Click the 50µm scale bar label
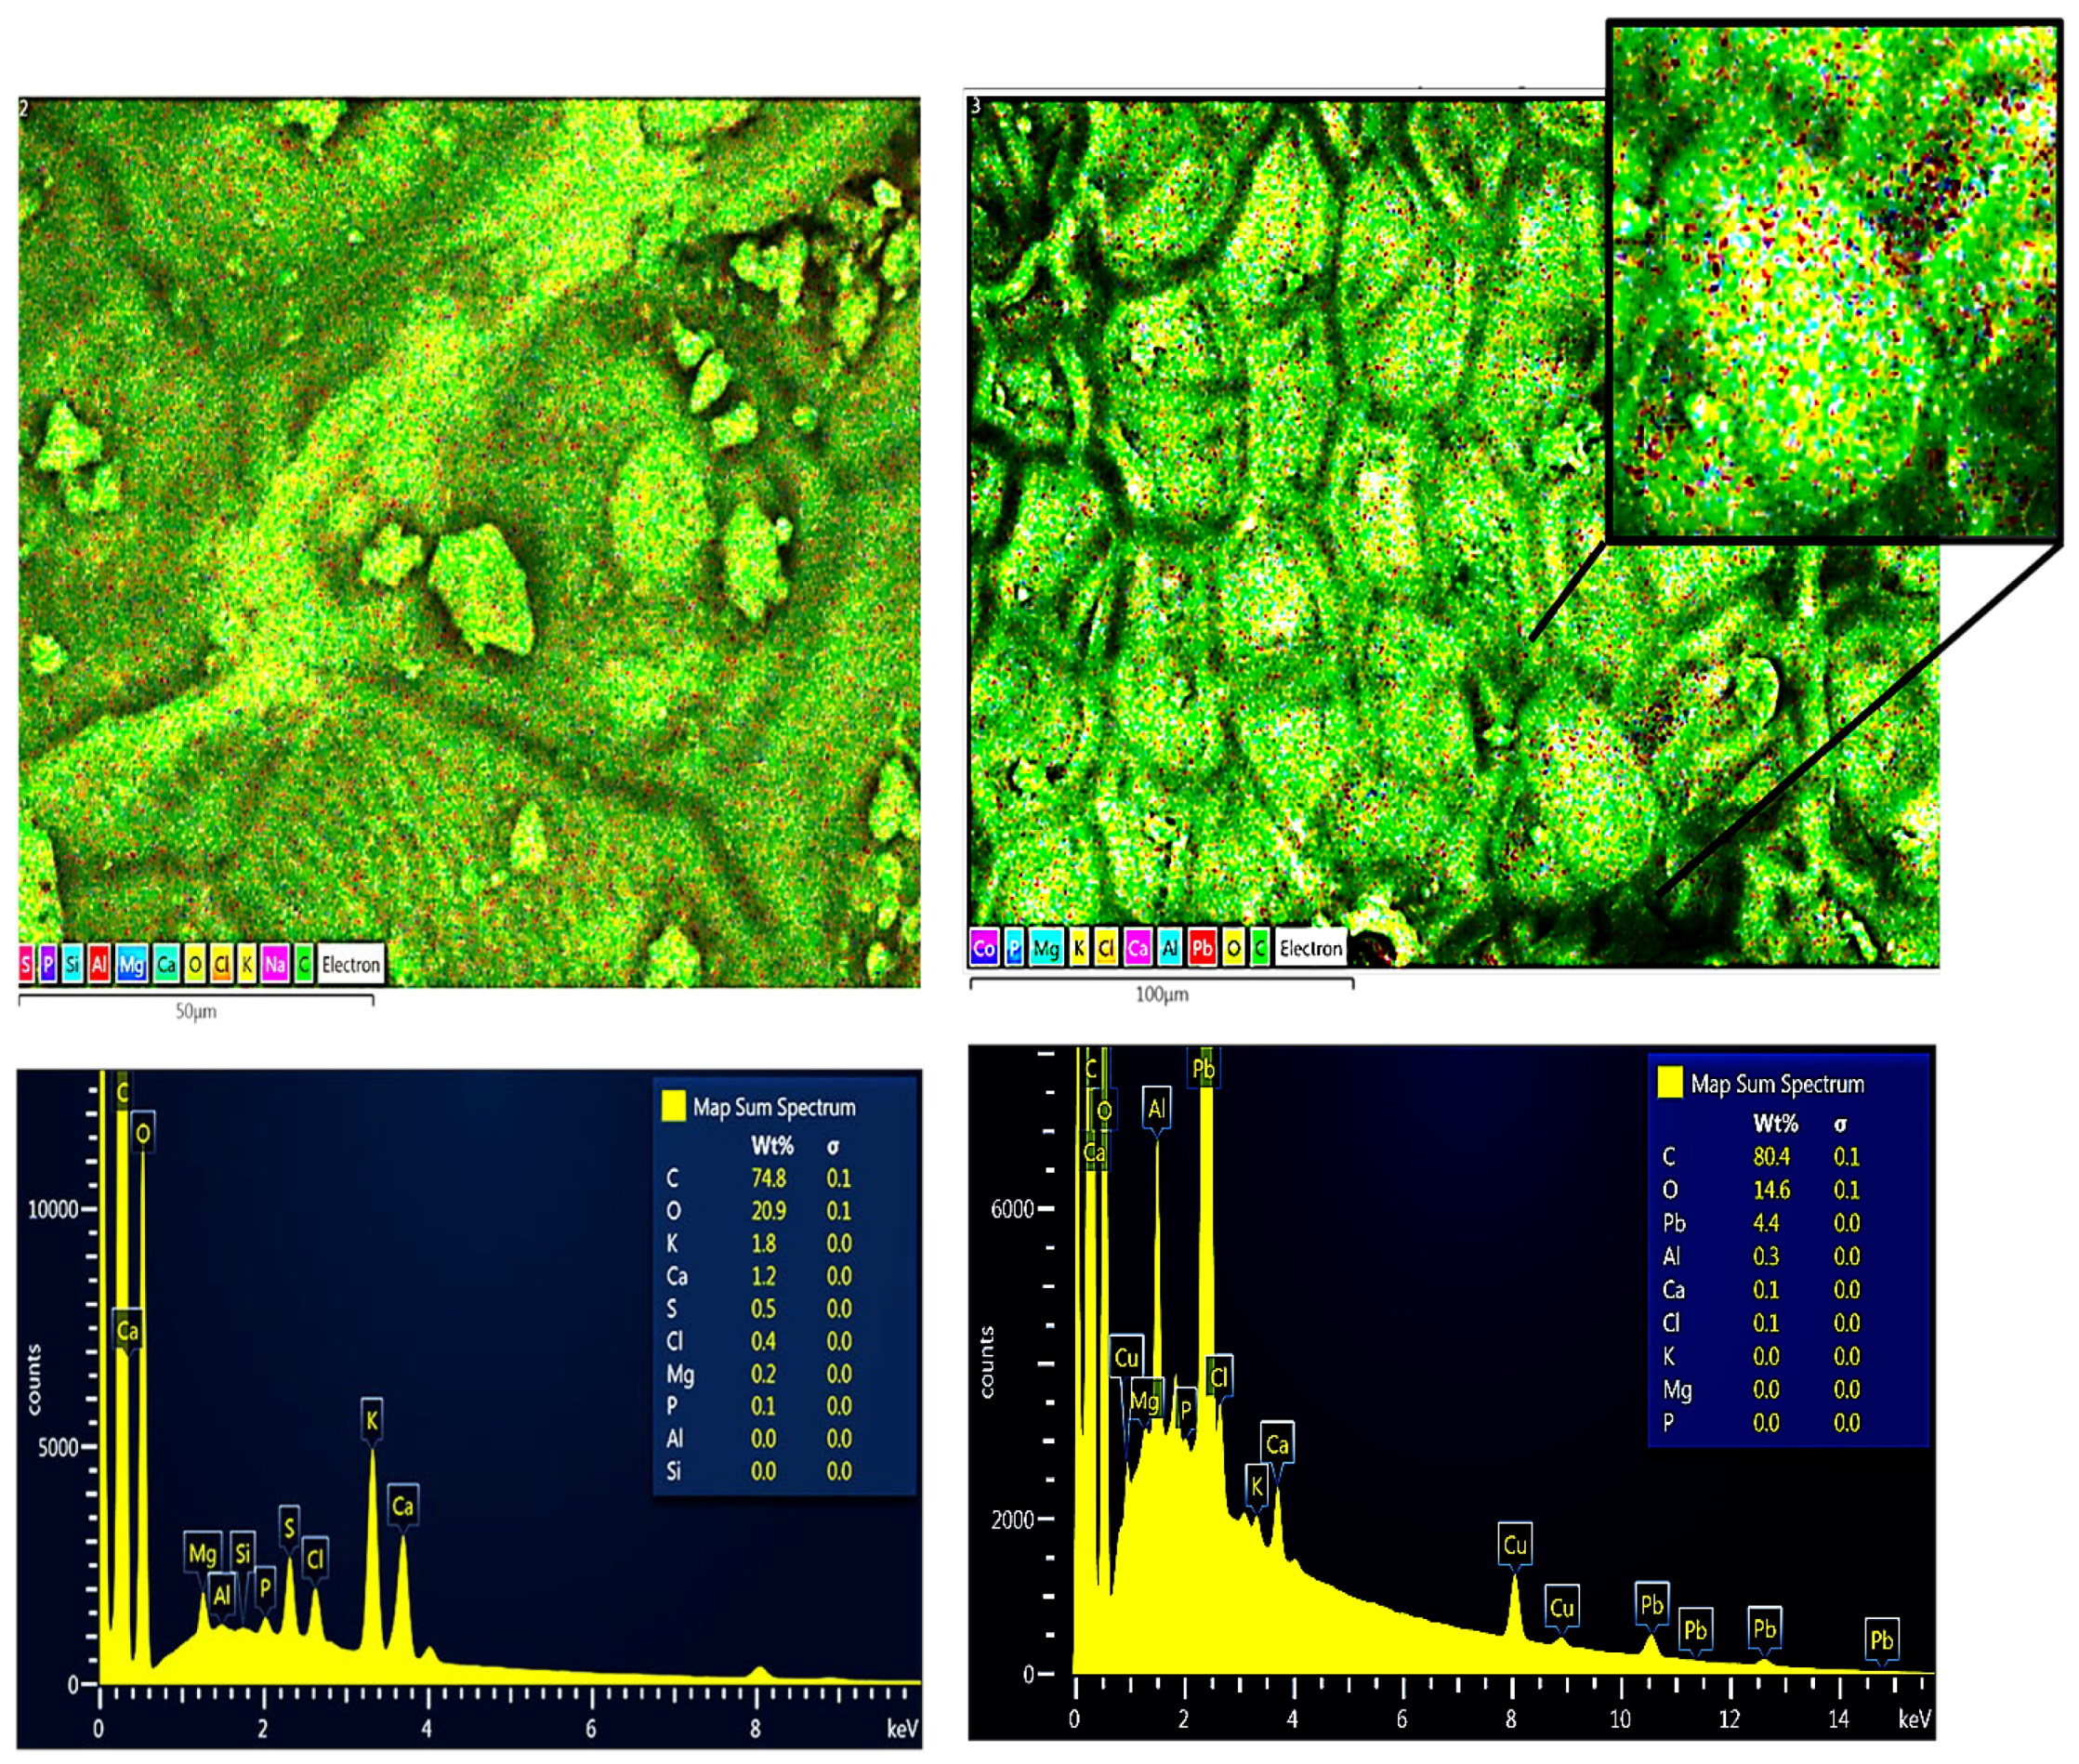The width and height of the screenshot is (2079, 1764). click(x=196, y=1011)
